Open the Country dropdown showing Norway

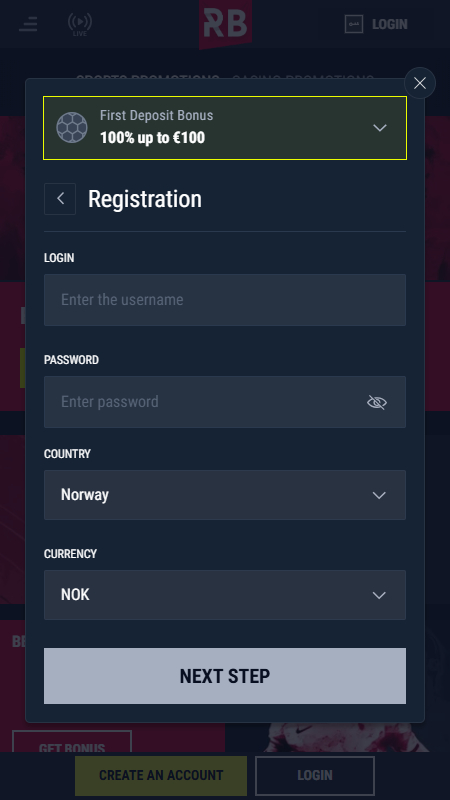(x=225, y=495)
